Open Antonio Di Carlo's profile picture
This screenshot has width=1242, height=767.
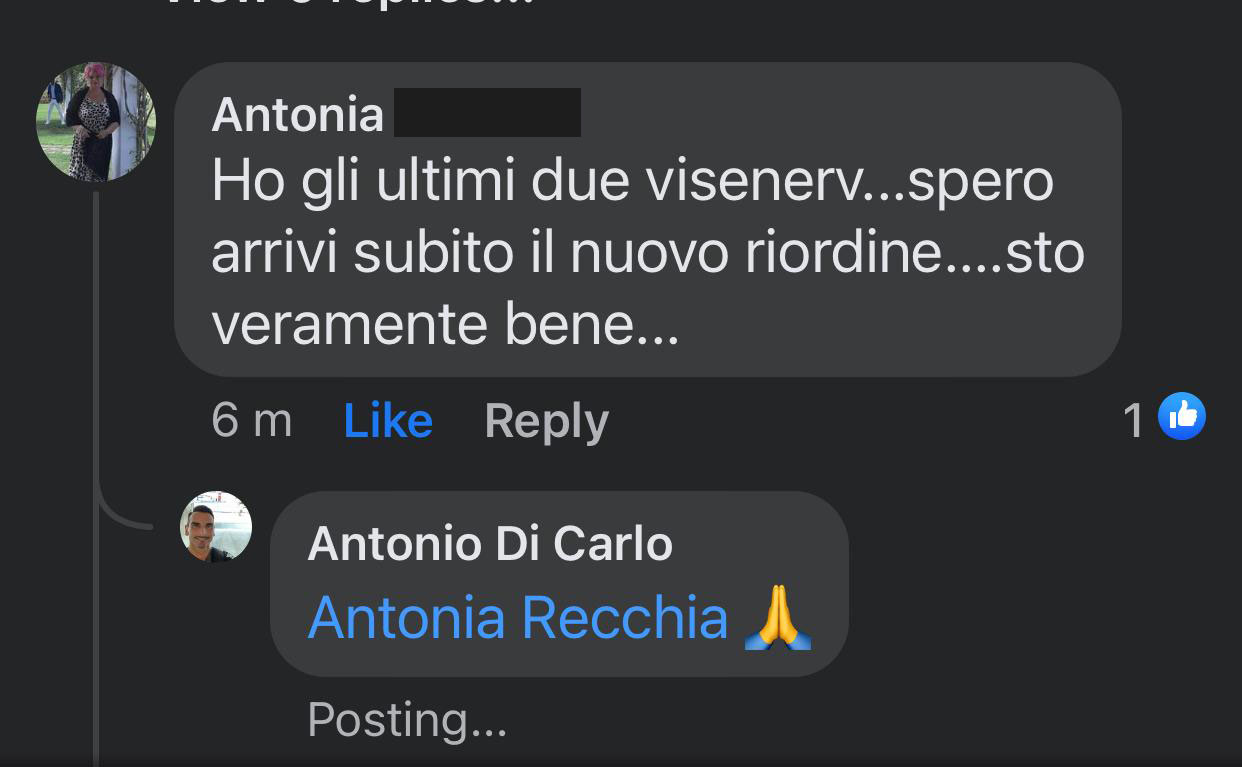(x=216, y=527)
